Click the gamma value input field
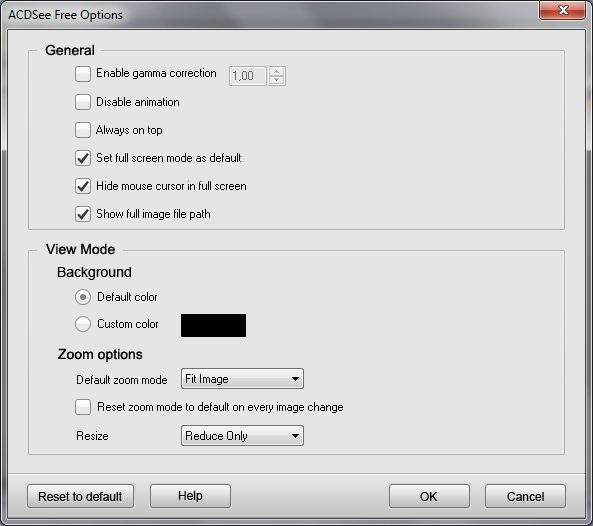Image resolution: width=593 pixels, height=526 pixels. pyautogui.click(x=248, y=76)
